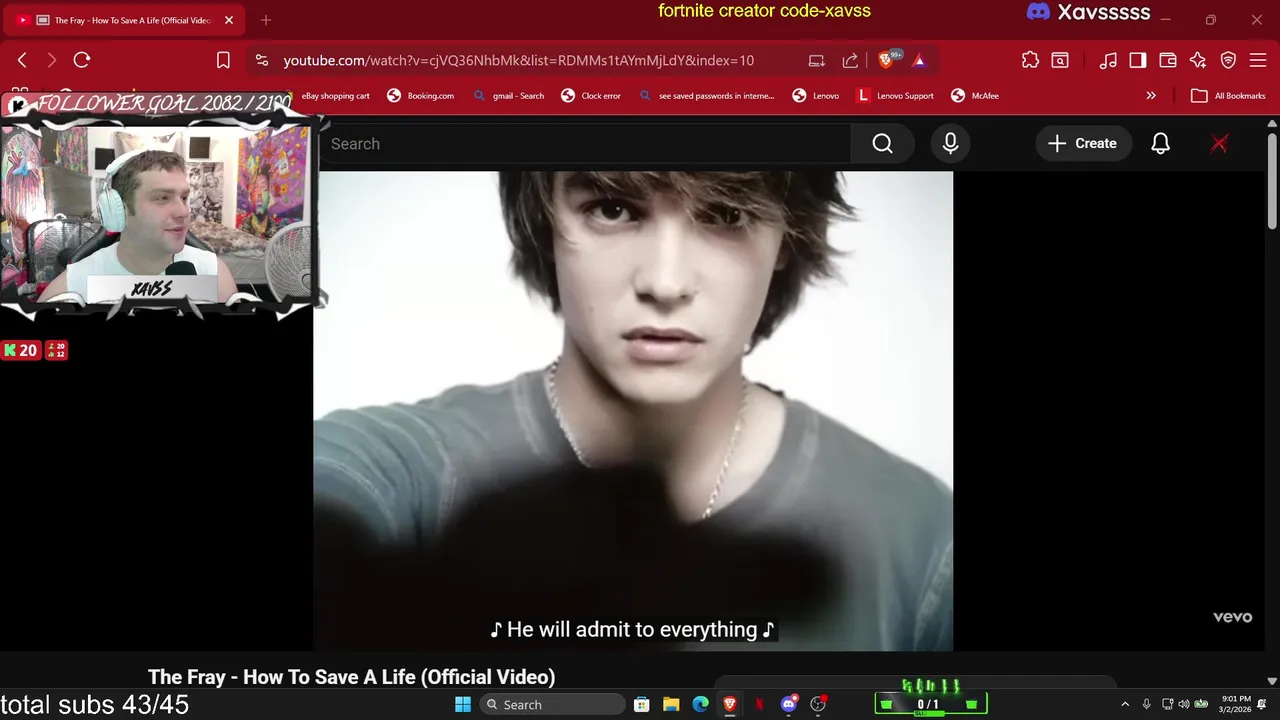Click the taskbar Search box
The height and width of the screenshot is (720, 1280).
[x=553, y=705]
